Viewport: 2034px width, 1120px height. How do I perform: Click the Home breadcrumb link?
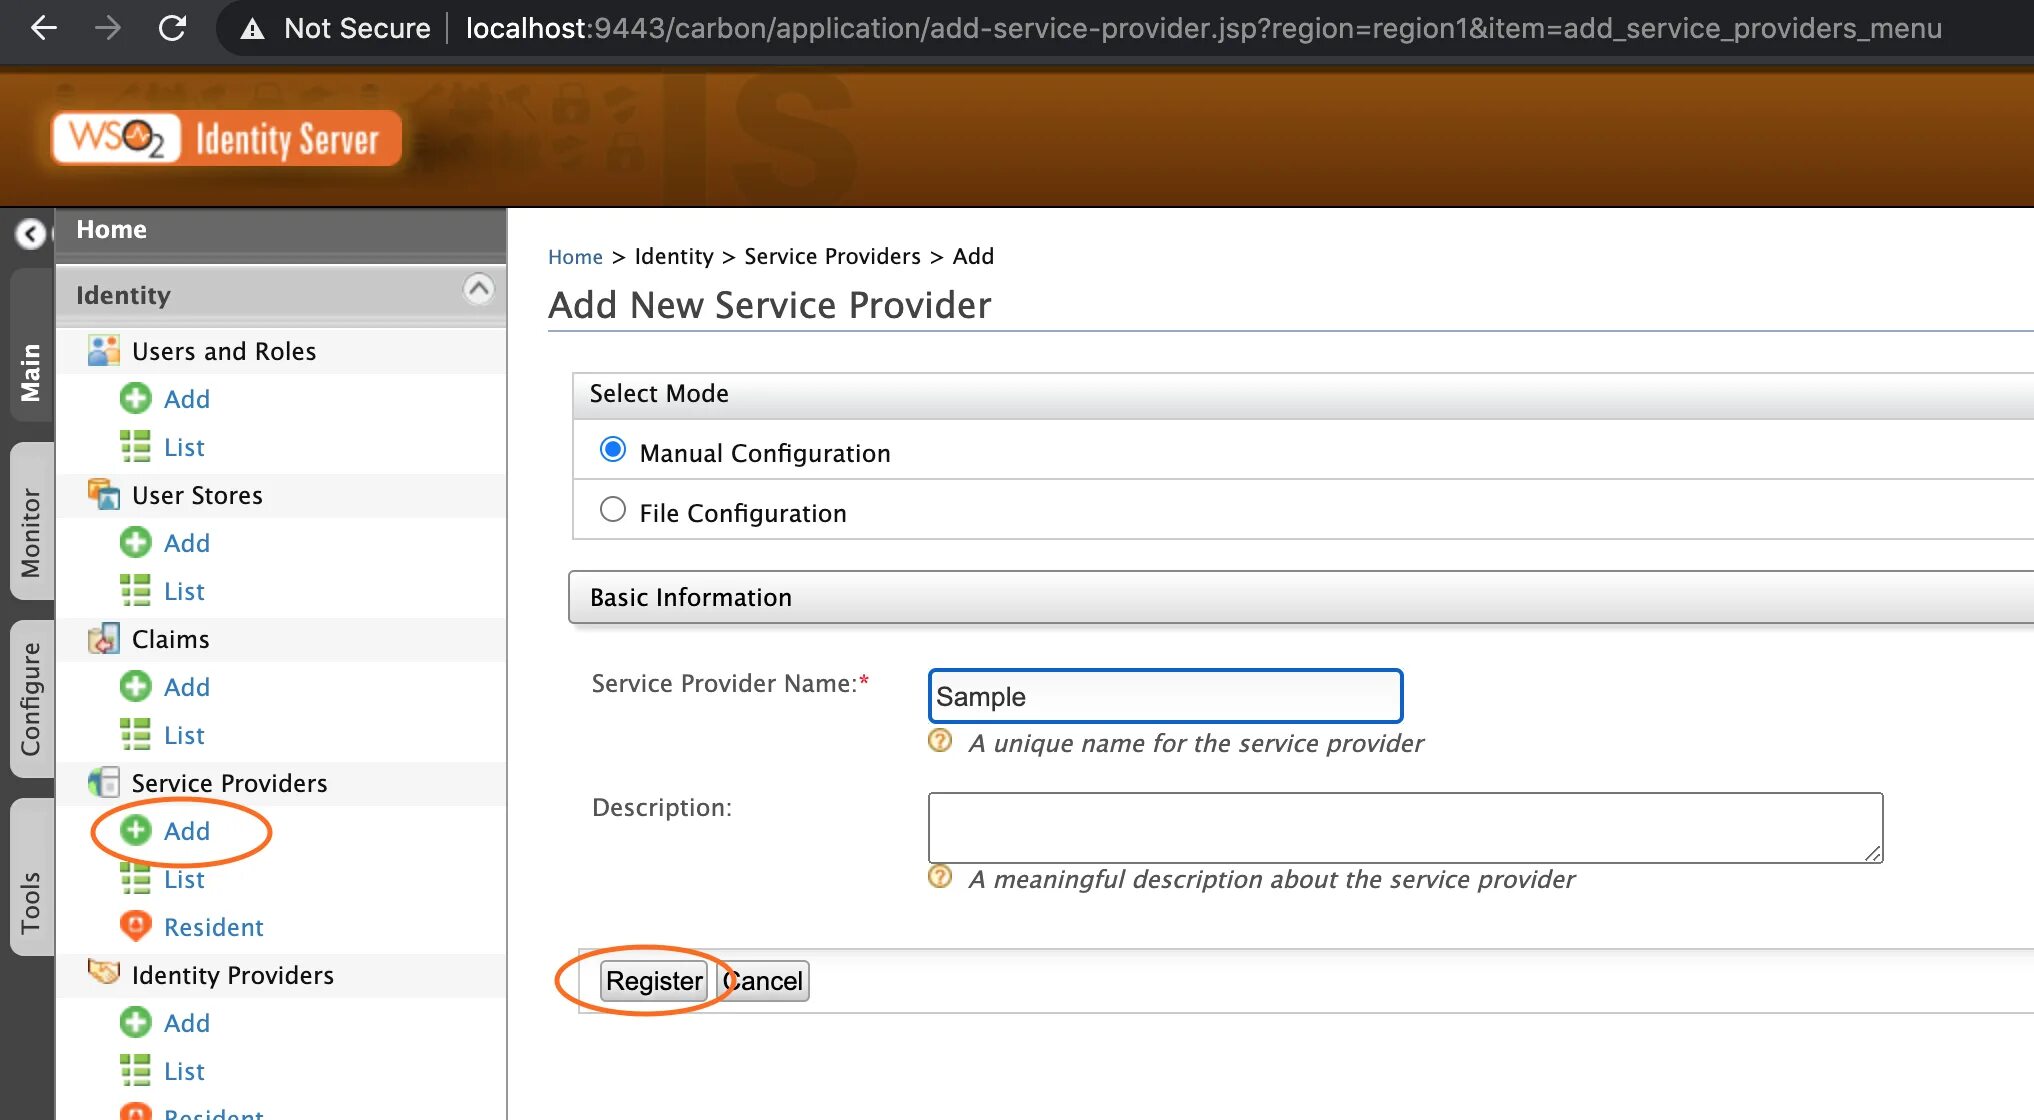[575, 257]
